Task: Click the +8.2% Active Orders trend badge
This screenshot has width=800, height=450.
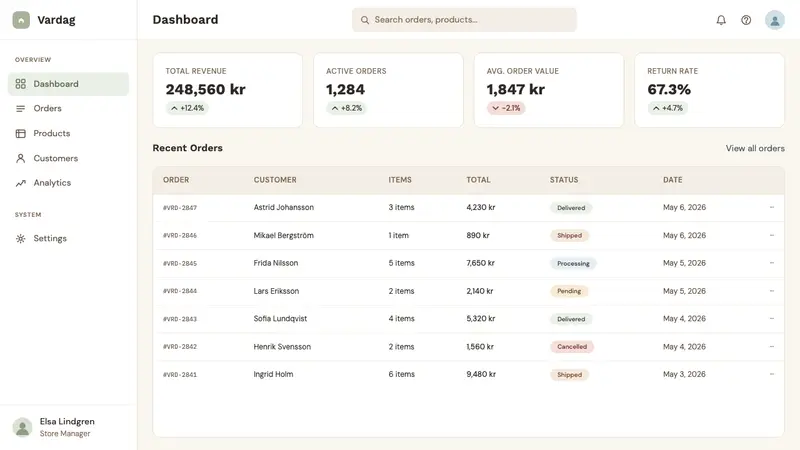Action: click(x=346, y=108)
